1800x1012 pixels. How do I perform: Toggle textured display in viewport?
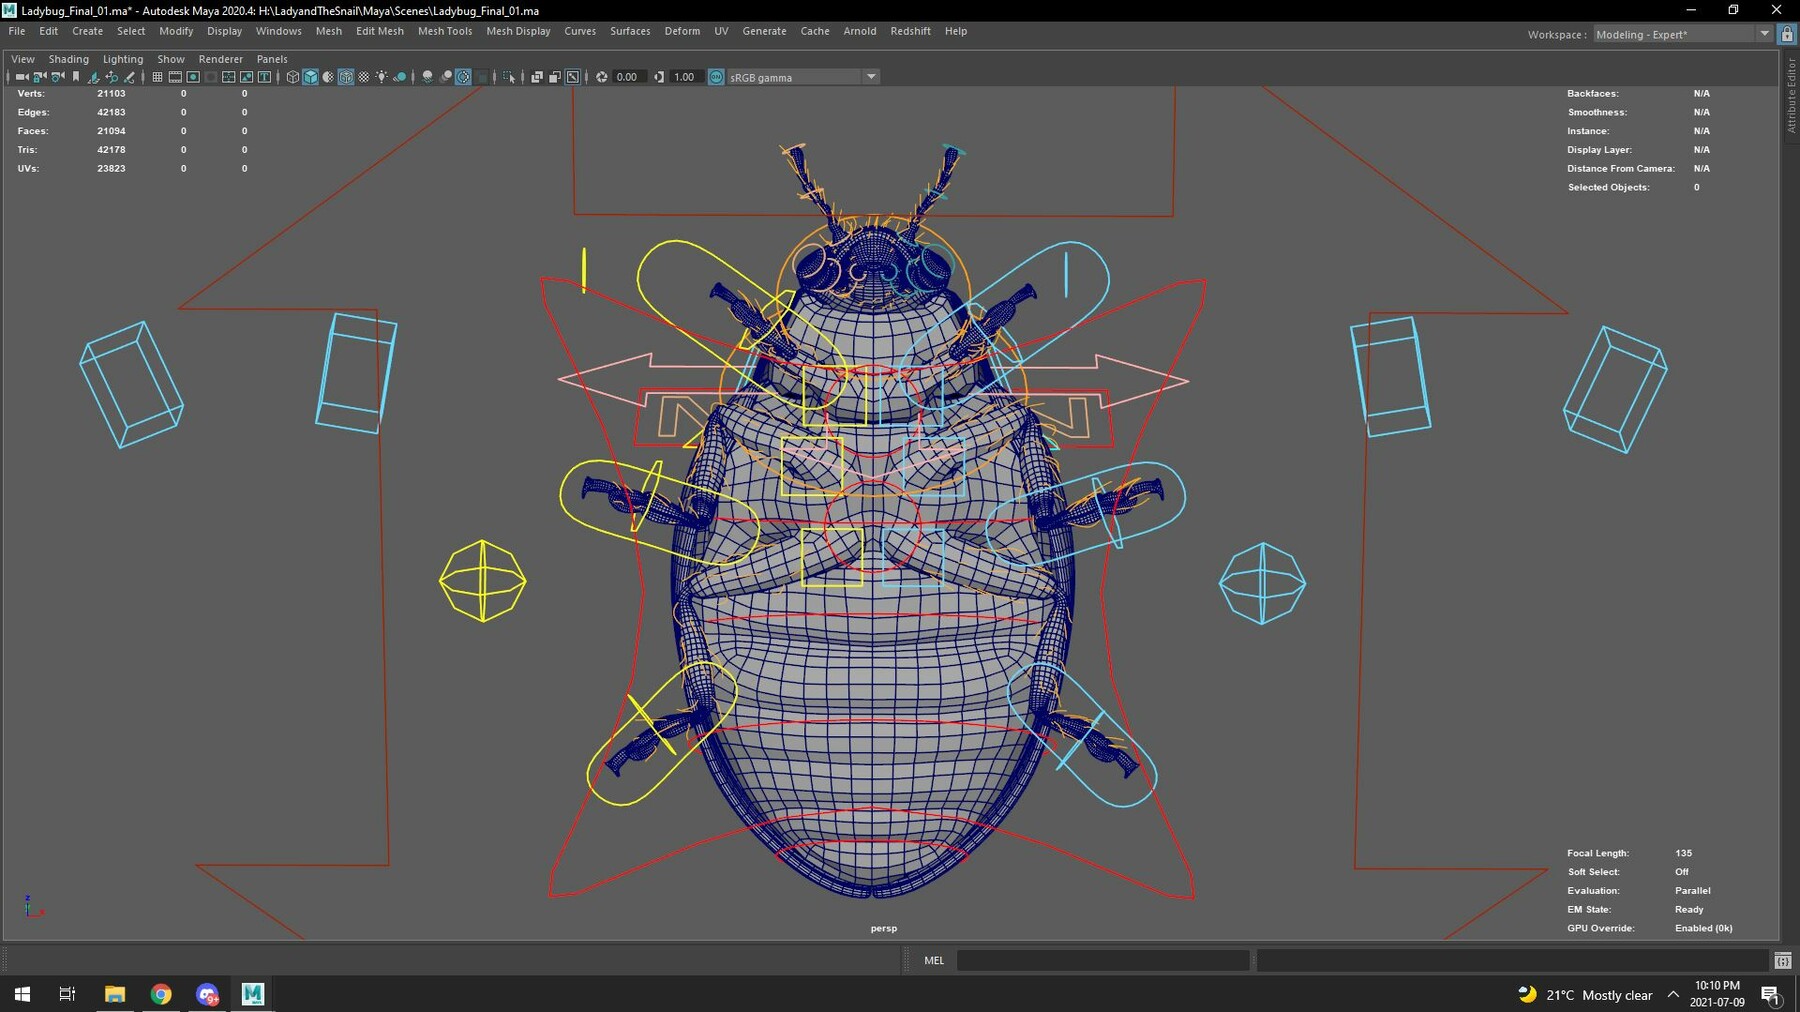click(x=347, y=76)
